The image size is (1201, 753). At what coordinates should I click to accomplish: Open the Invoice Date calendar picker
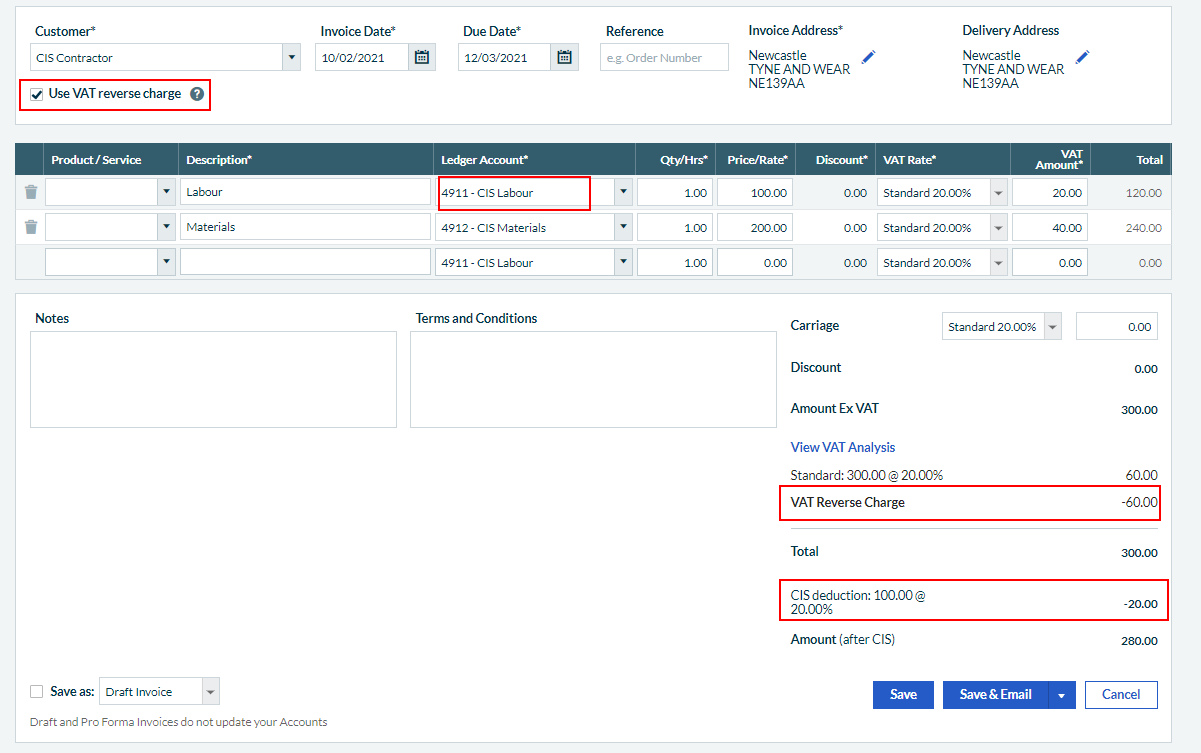click(422, 58)
